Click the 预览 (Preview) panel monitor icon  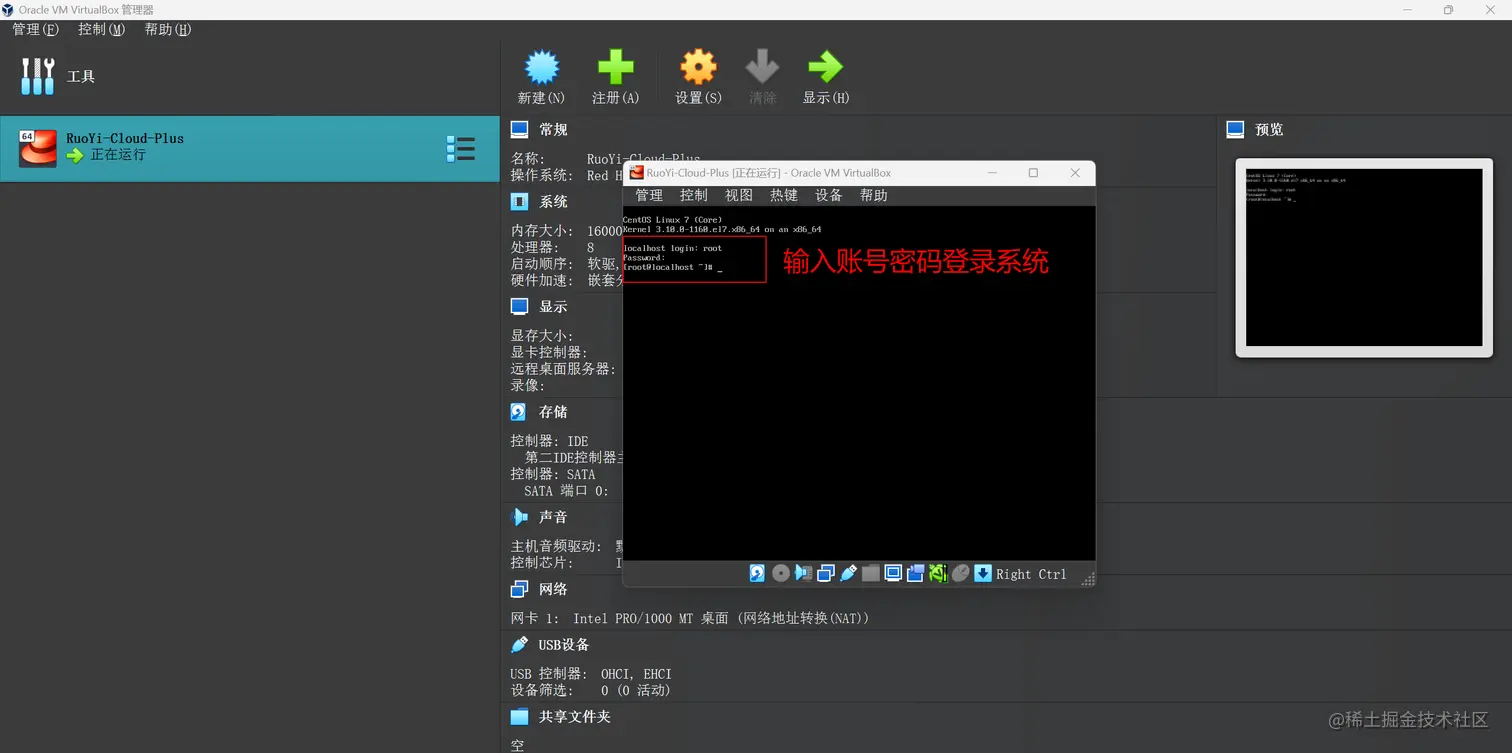(1235, 129)
